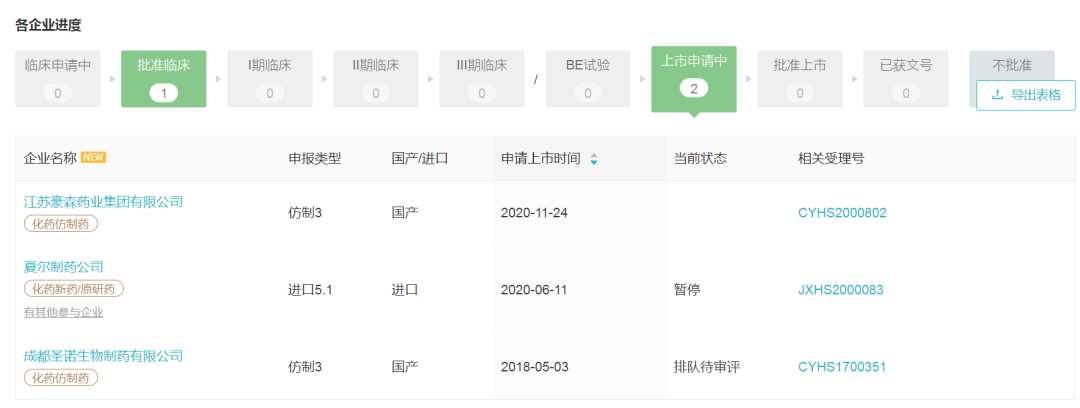Select the 已获文号 stage tab

906,79
